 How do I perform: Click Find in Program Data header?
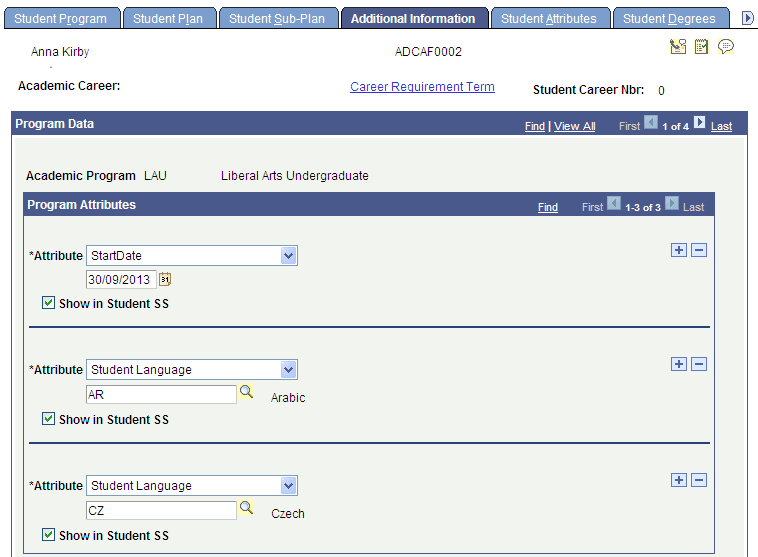pos(535,126)
